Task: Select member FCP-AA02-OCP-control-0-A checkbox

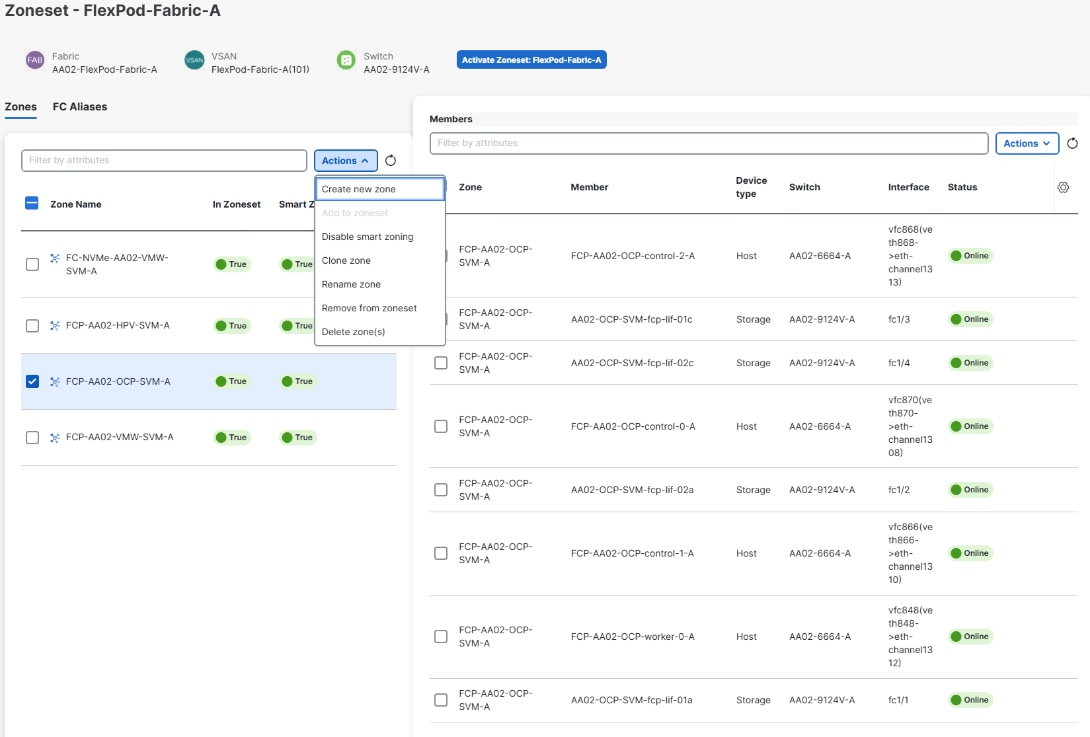Action: [441, 426]
